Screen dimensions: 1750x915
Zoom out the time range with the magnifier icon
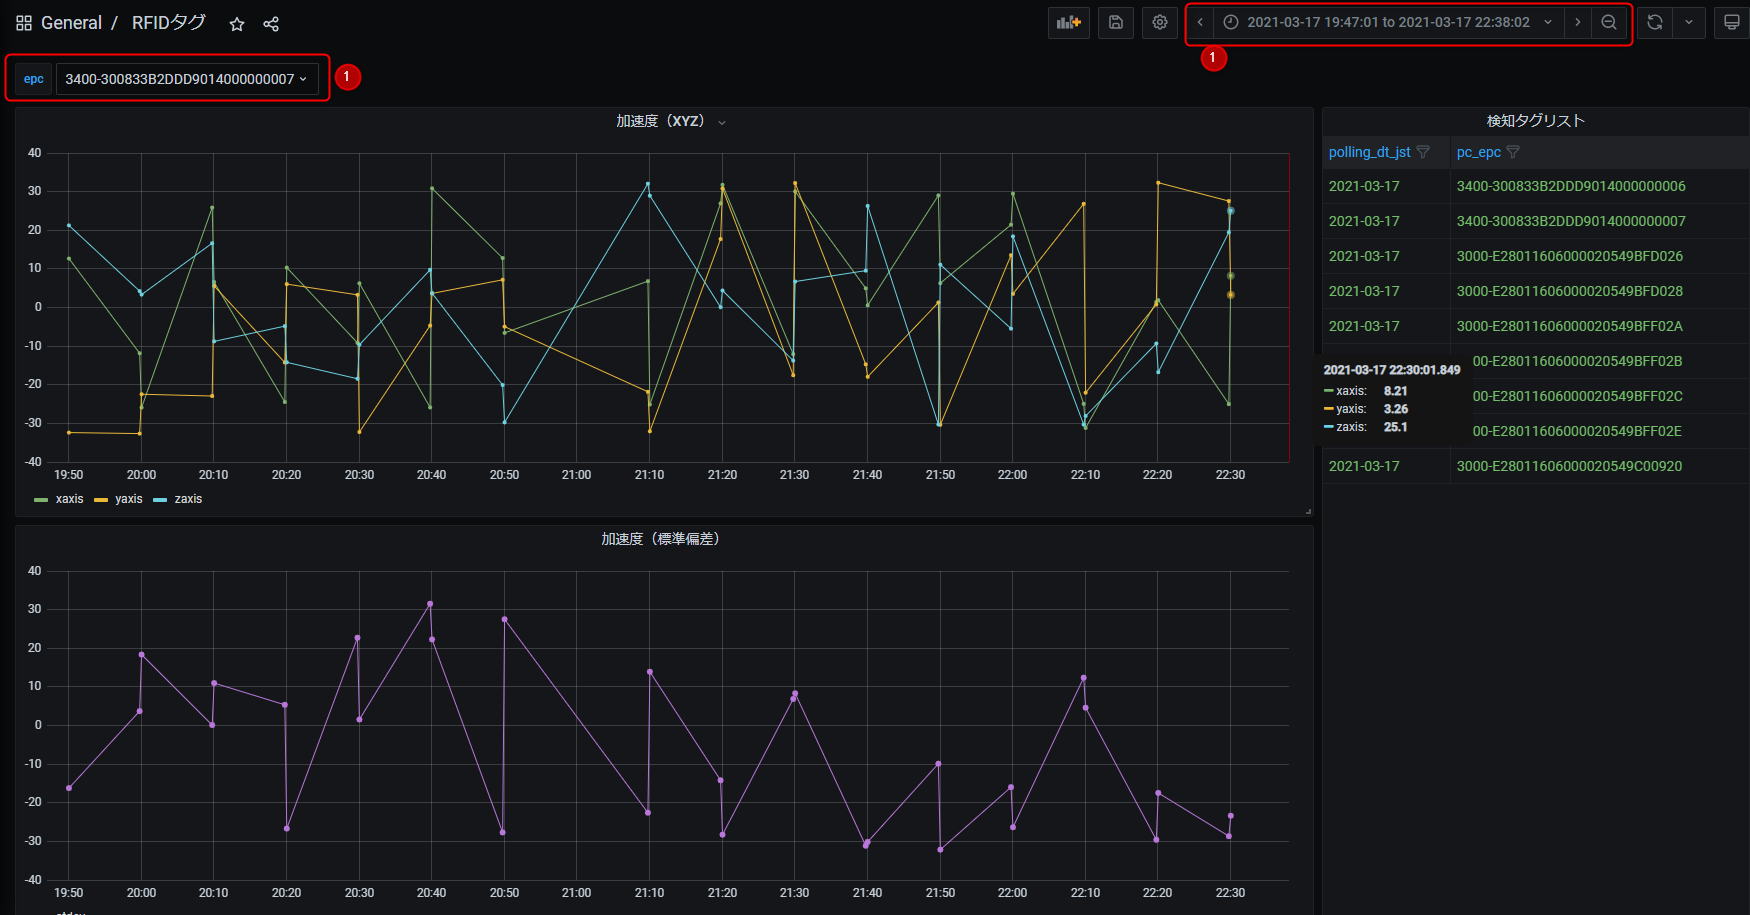[x=1610, y=22]
